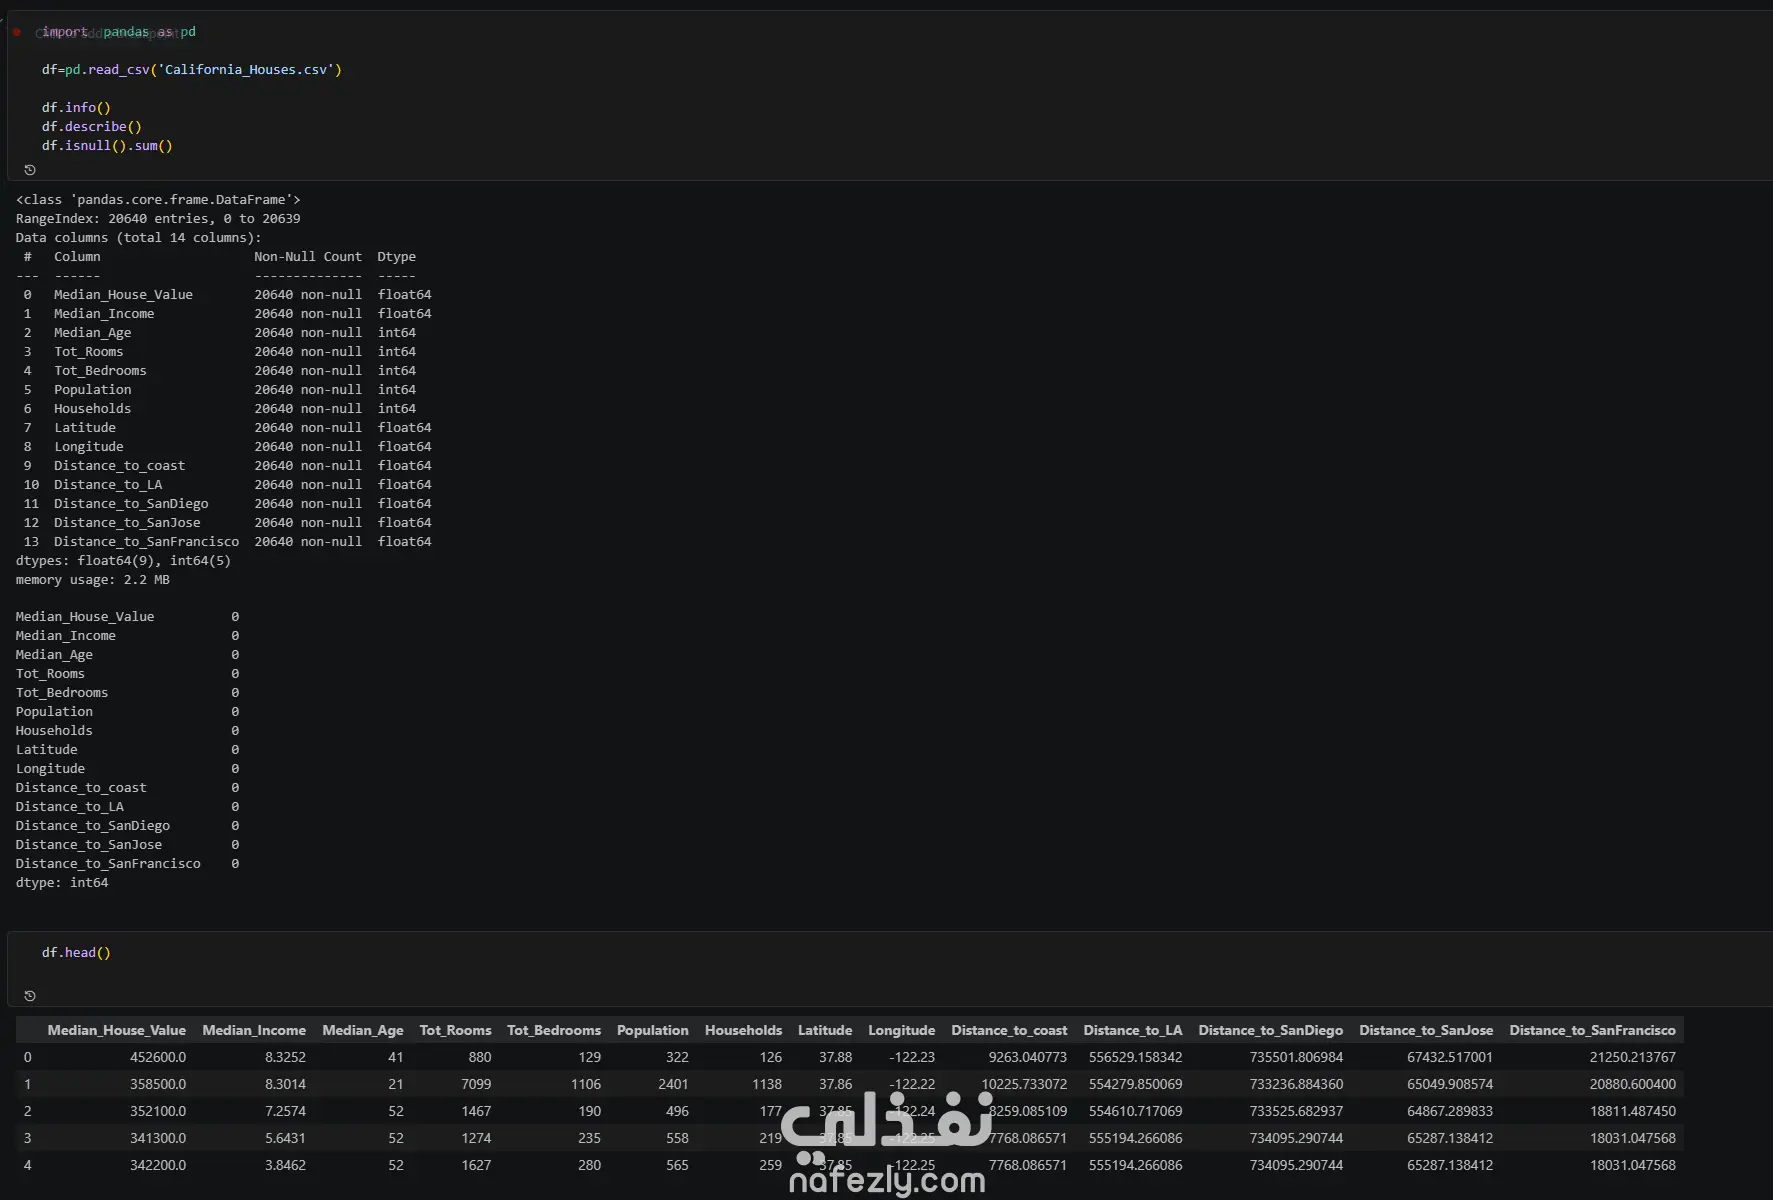
Task: Click the Population value 2401
Action: pyautogui.click(x=673, y=1084)
